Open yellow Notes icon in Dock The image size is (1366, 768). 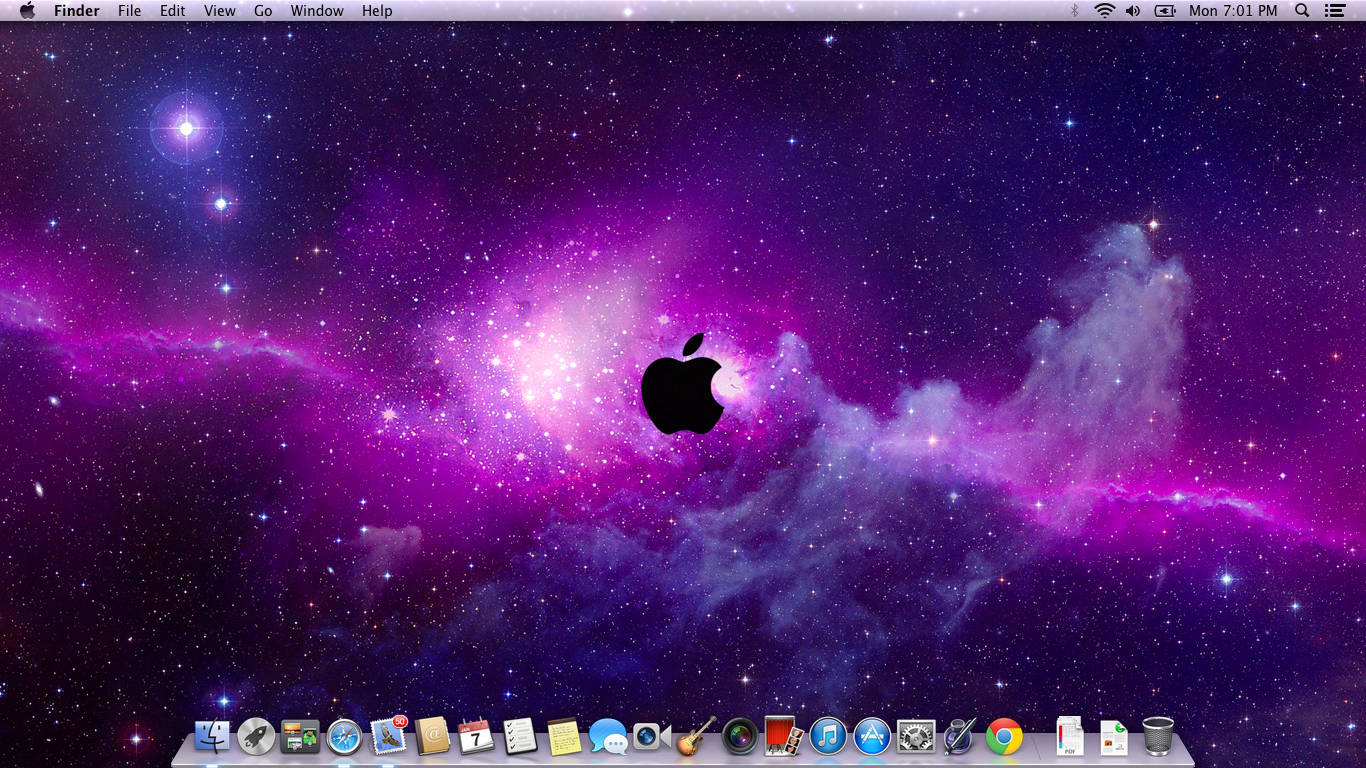(x=564, y=737)
